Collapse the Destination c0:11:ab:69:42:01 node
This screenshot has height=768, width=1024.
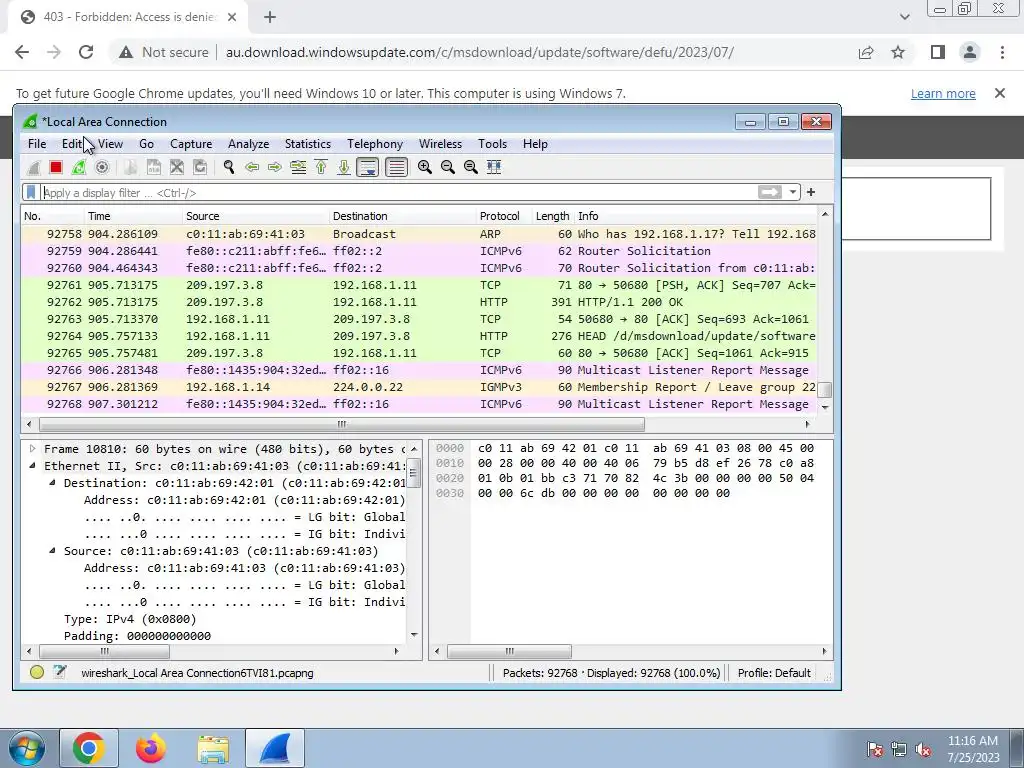coord(52,483)
